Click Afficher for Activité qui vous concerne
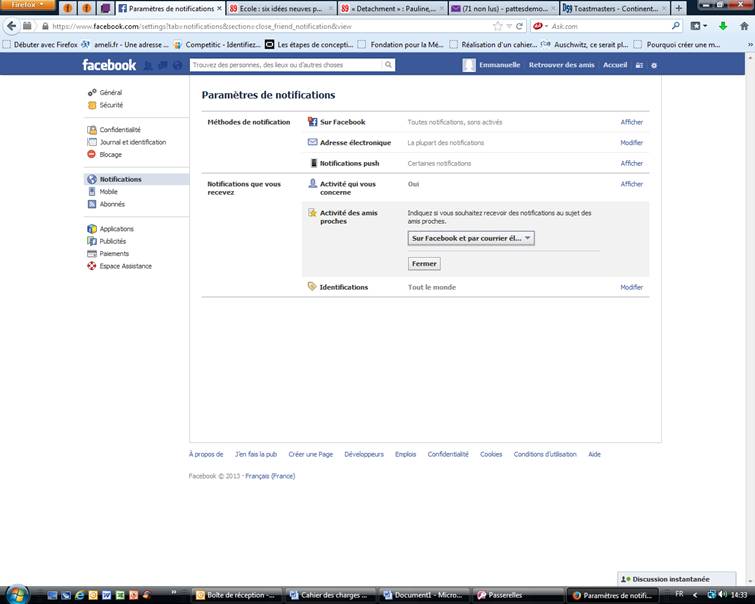The image size is (755, 604). coord(632,184)
